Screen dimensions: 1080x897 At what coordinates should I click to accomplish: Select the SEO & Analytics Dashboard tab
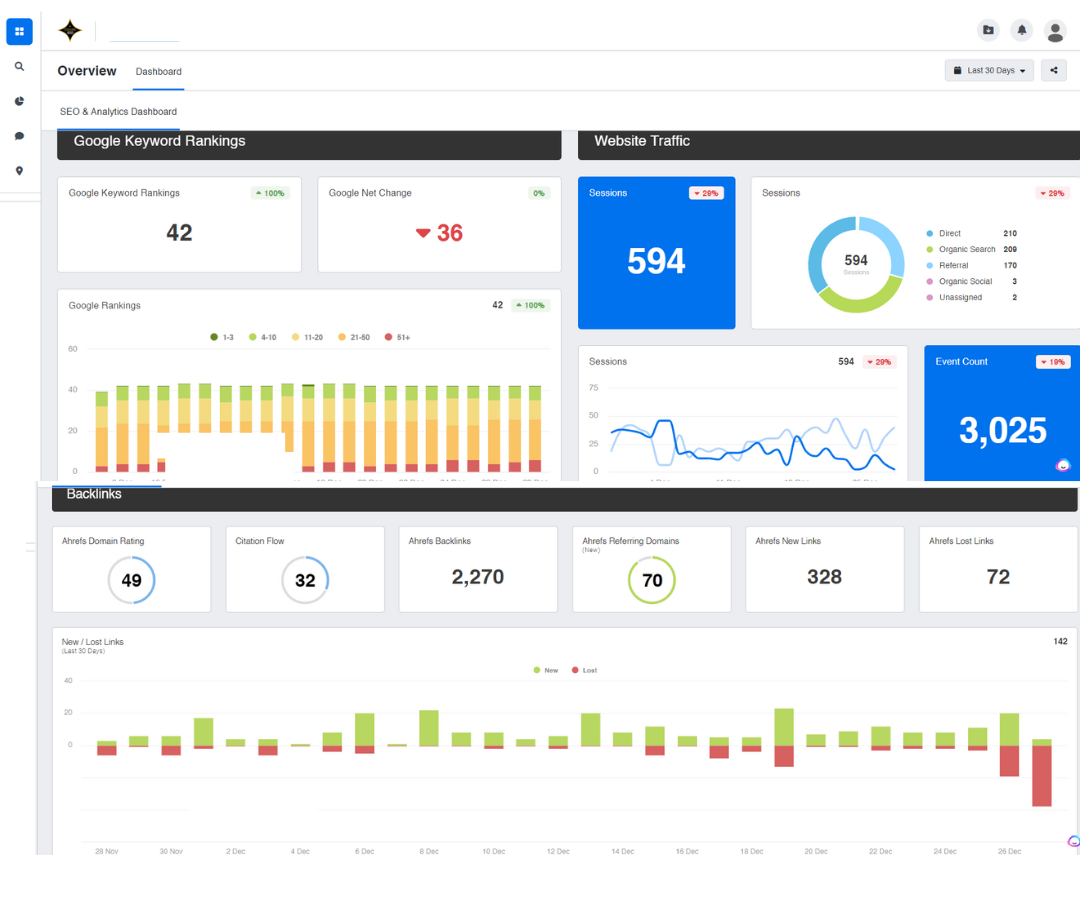[118, 113]
